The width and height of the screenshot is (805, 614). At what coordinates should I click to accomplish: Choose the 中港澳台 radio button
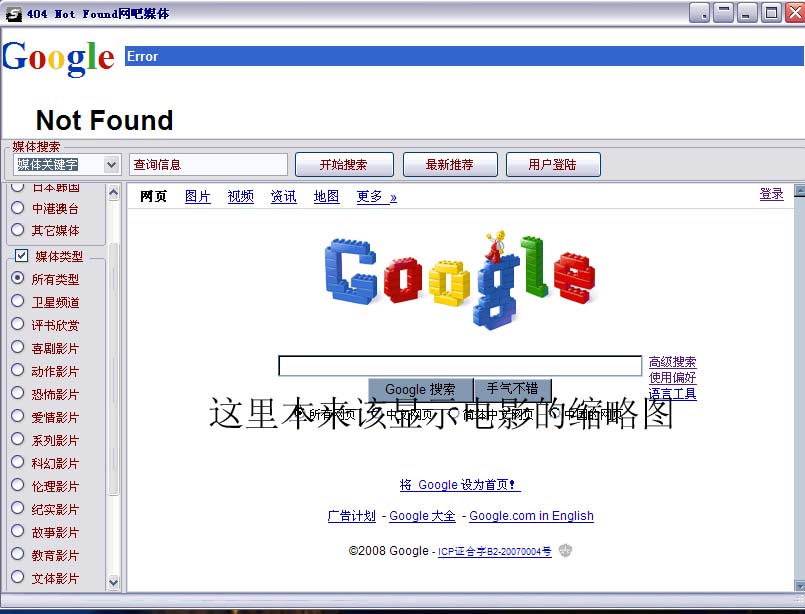(17, 207)
